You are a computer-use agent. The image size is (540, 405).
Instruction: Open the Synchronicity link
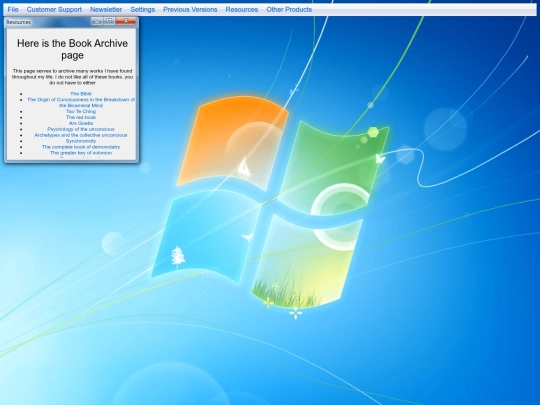click(x=81, y=141)
